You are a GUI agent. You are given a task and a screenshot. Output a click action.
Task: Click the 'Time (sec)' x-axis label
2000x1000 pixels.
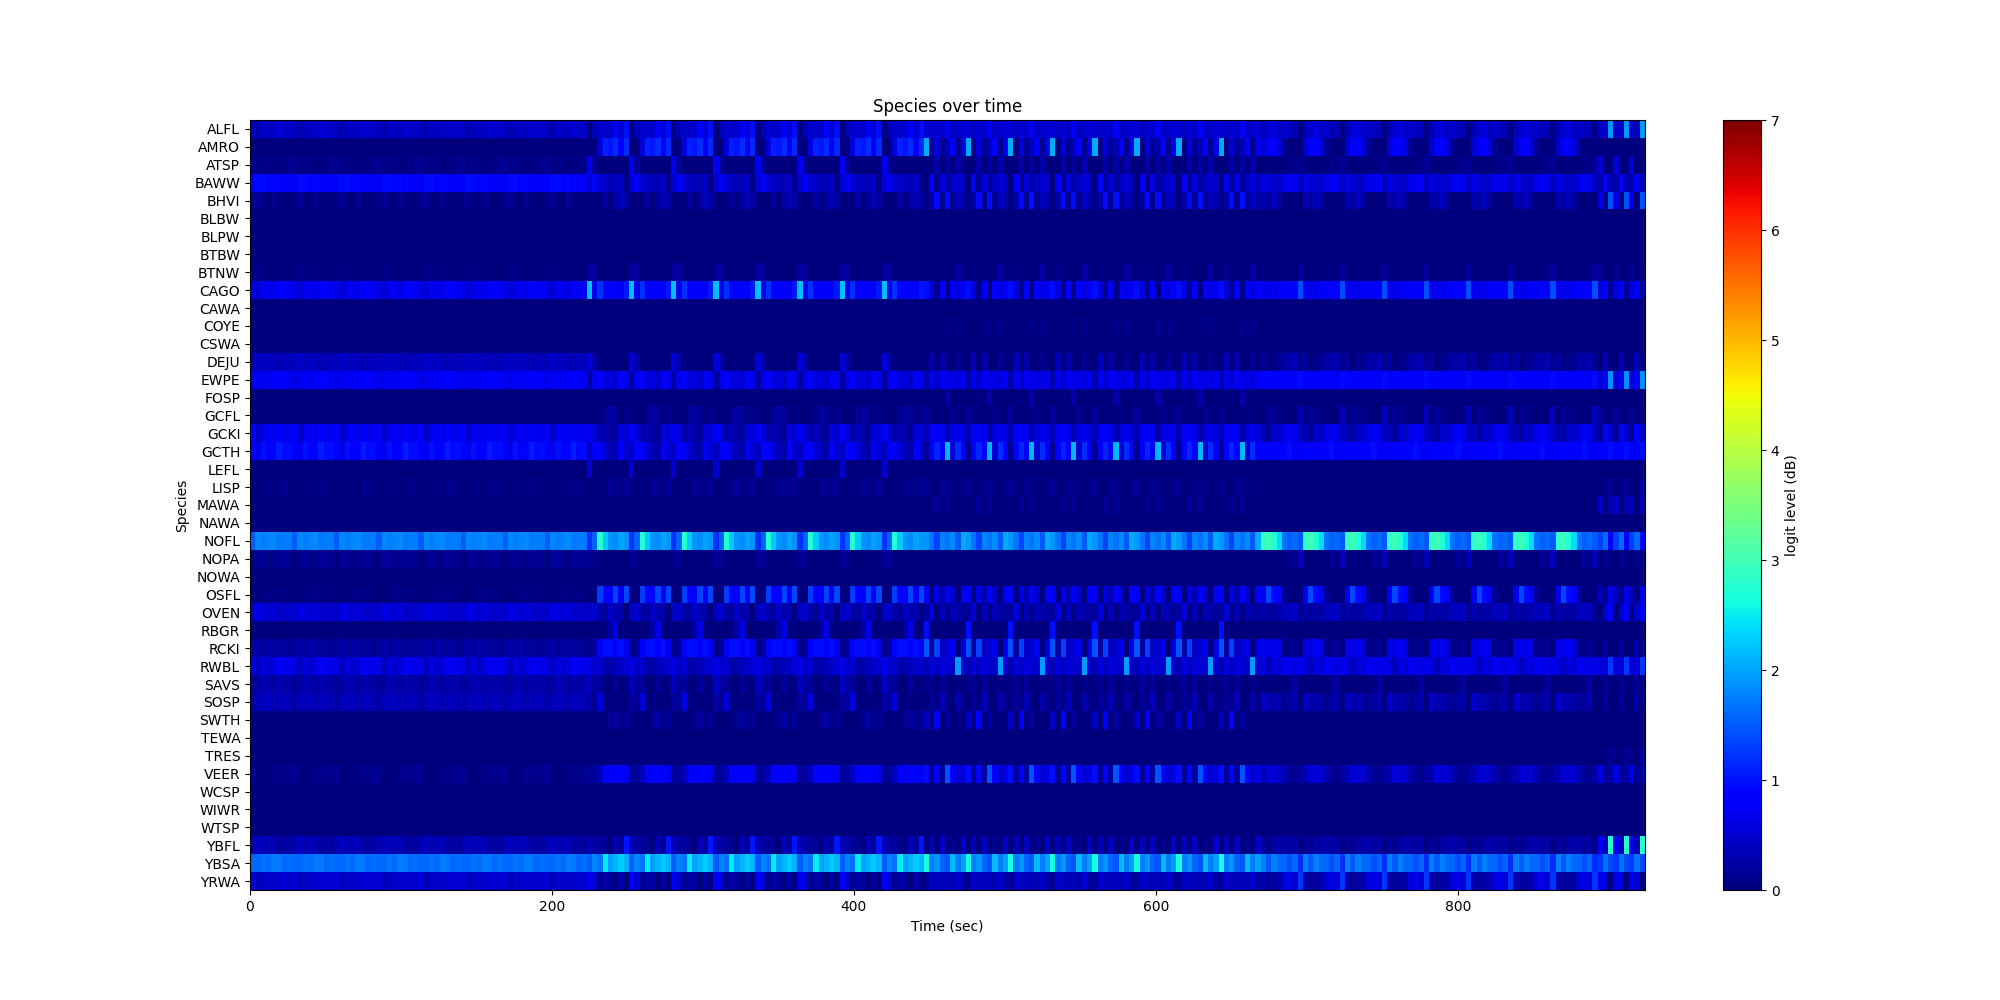click(x=946, y=926)
